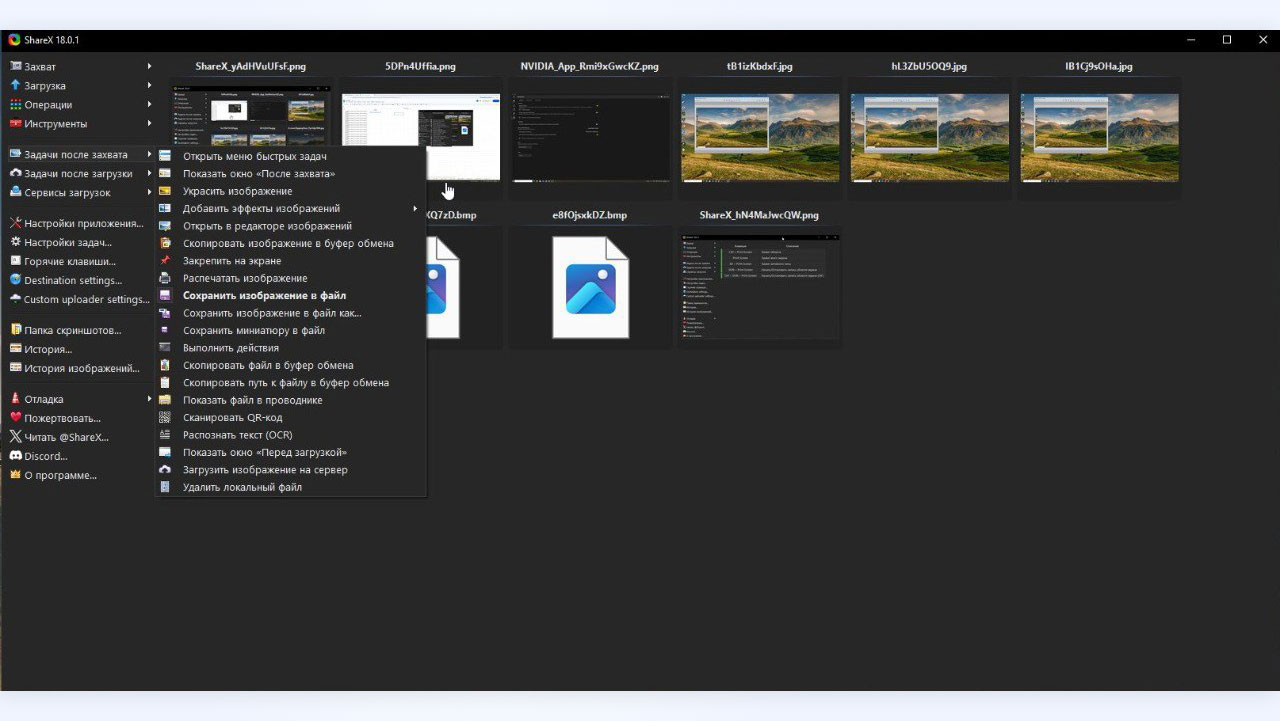This screenshot has height=721, width=1280.
Task: Expand the «Добавить эффекты изображений» submenu arrow
Action: pos(415,209)
